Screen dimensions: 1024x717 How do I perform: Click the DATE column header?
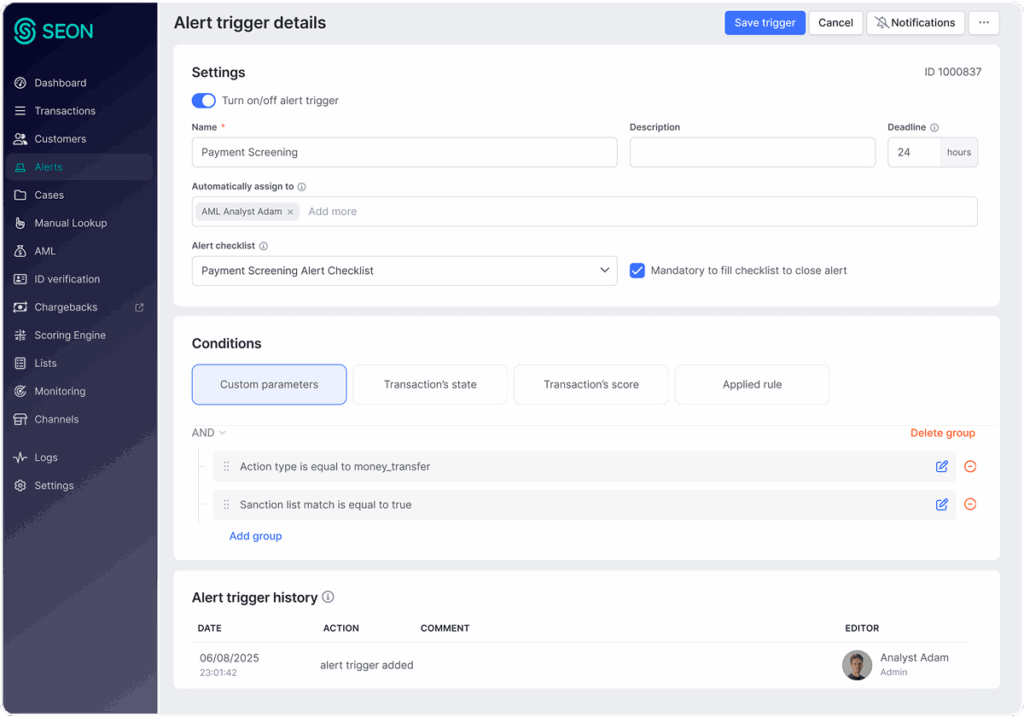tap(210, 628)
